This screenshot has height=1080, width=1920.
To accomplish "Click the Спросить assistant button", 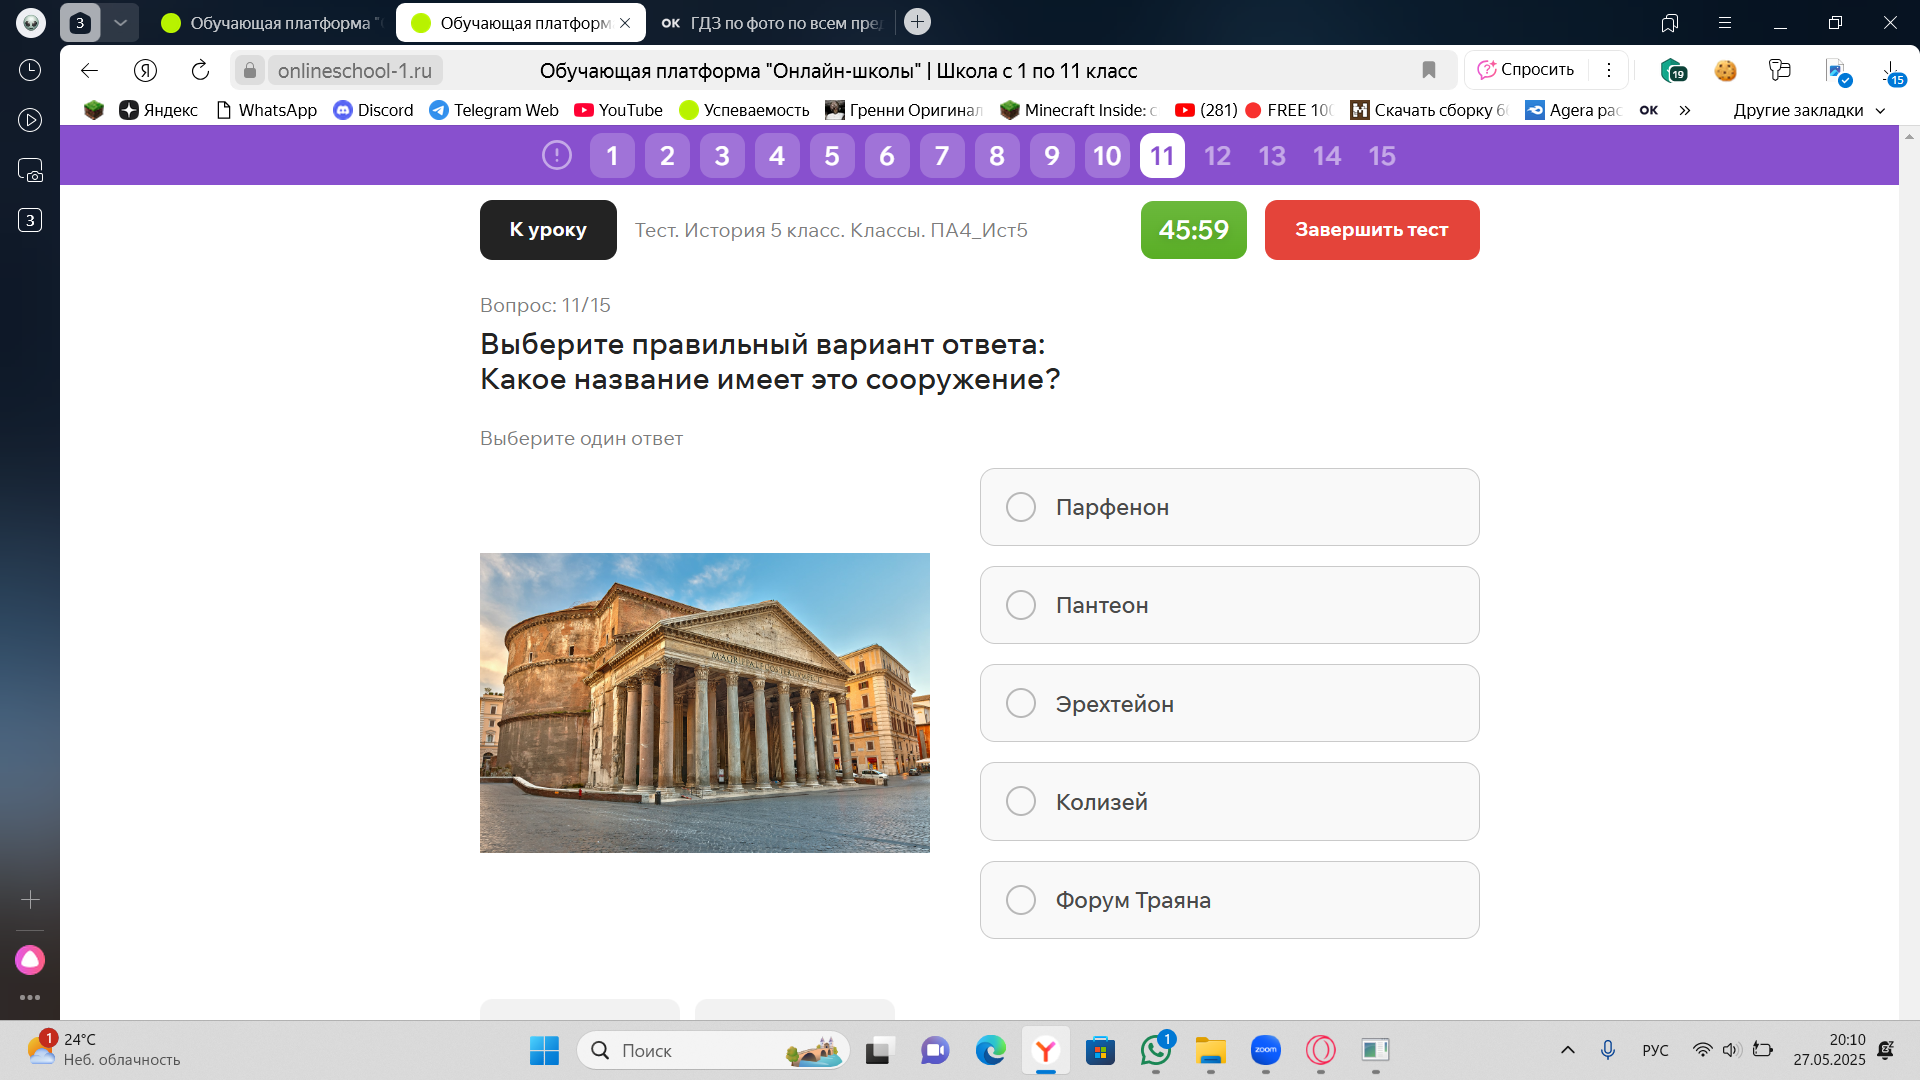I will click(x=1526, y=70).
